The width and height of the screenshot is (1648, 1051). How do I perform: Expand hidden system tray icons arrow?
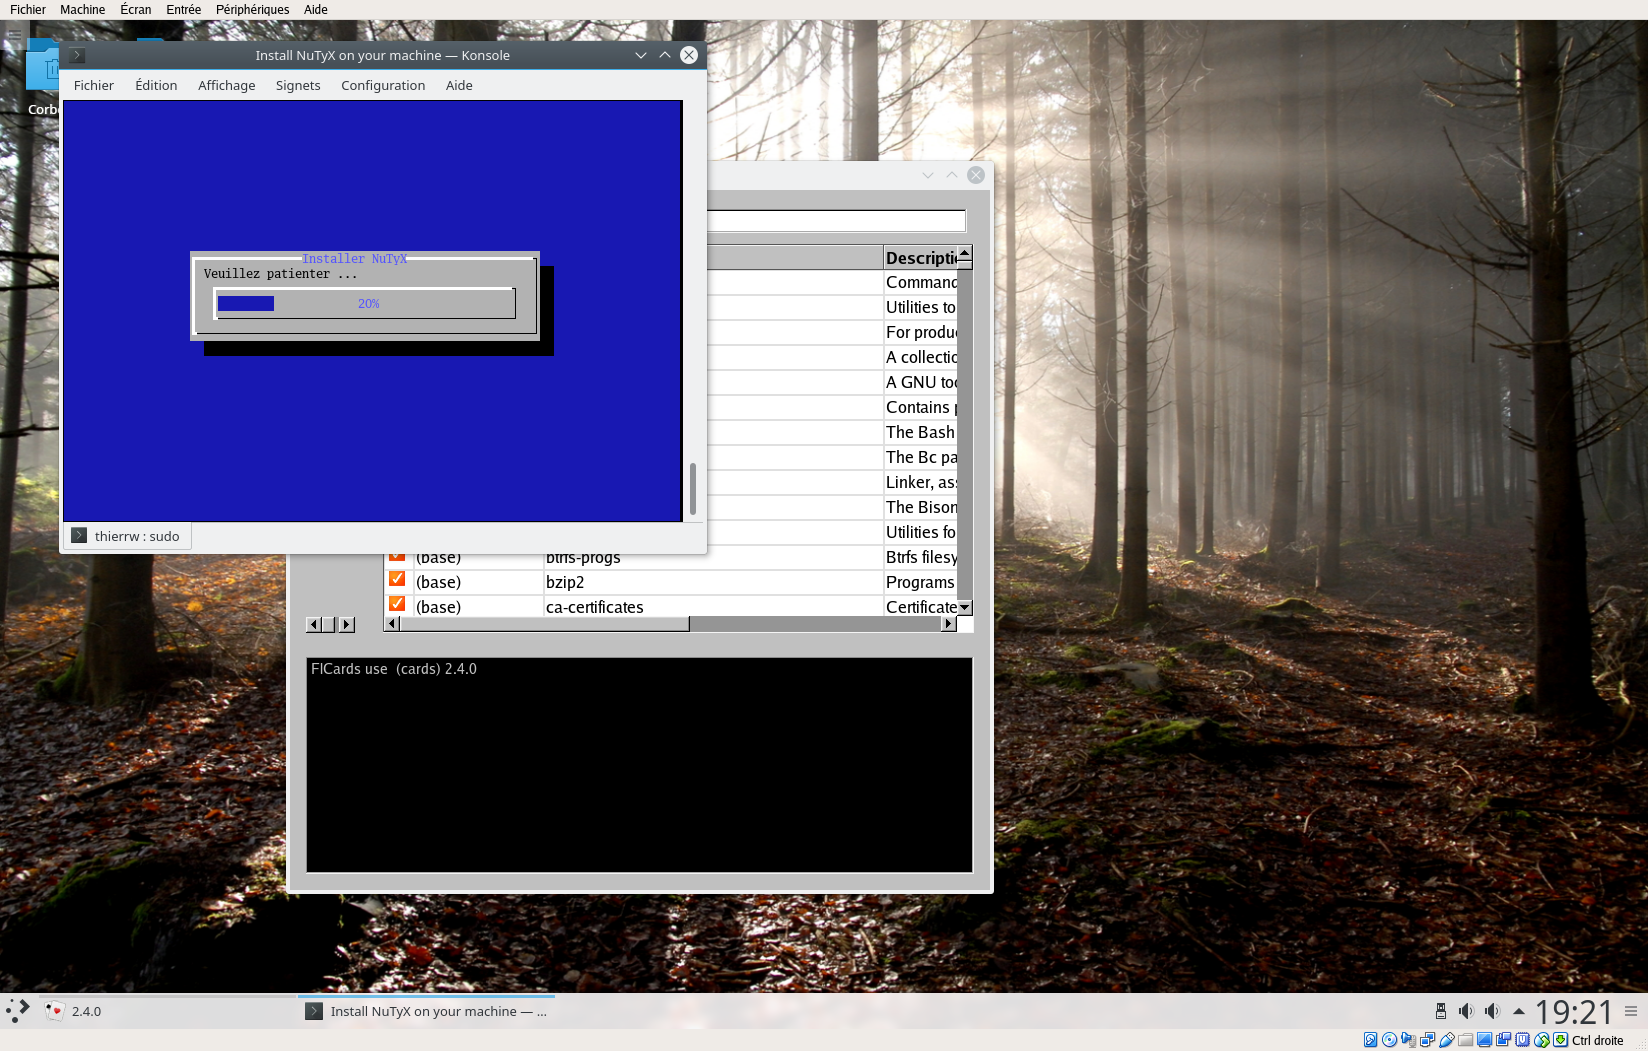(x=1518, y=1011)
